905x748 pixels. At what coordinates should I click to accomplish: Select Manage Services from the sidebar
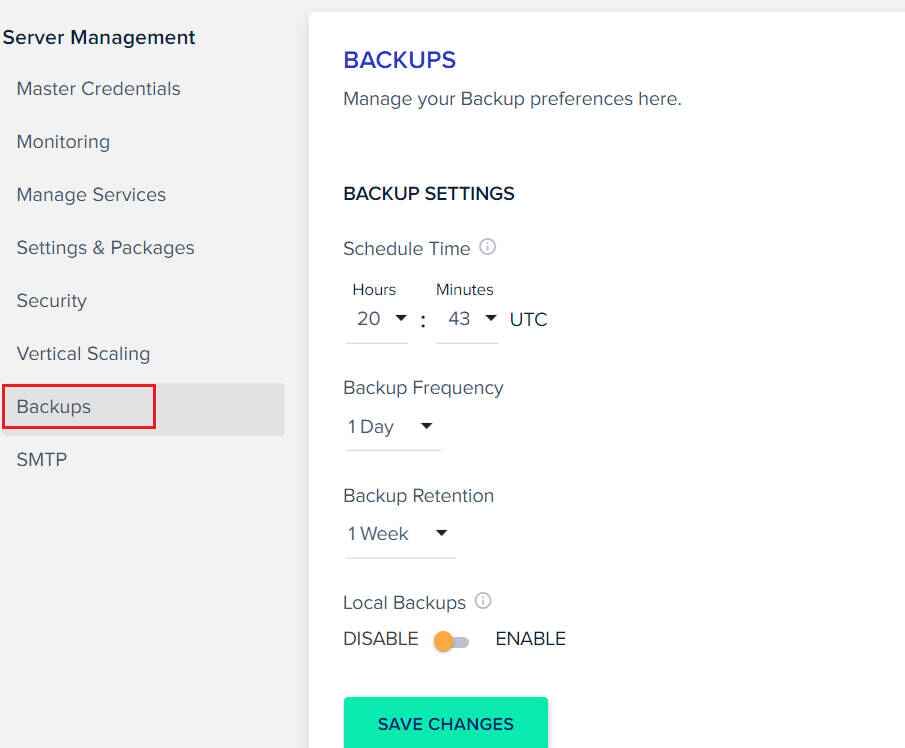(91, 195)
